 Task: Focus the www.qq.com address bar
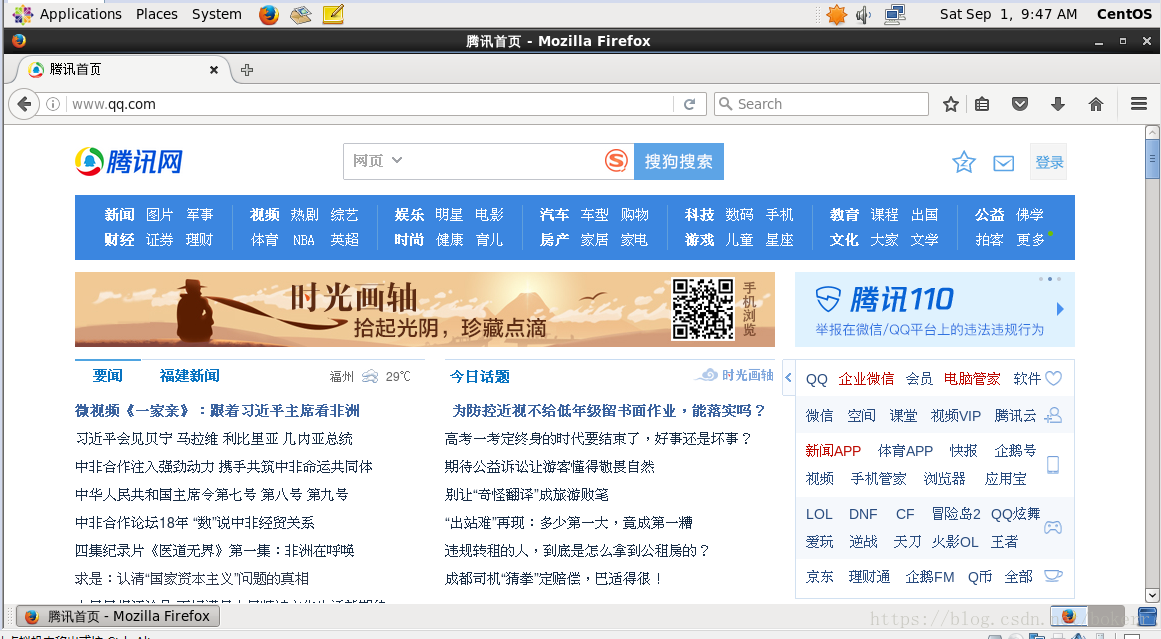[x=370, y=104]
